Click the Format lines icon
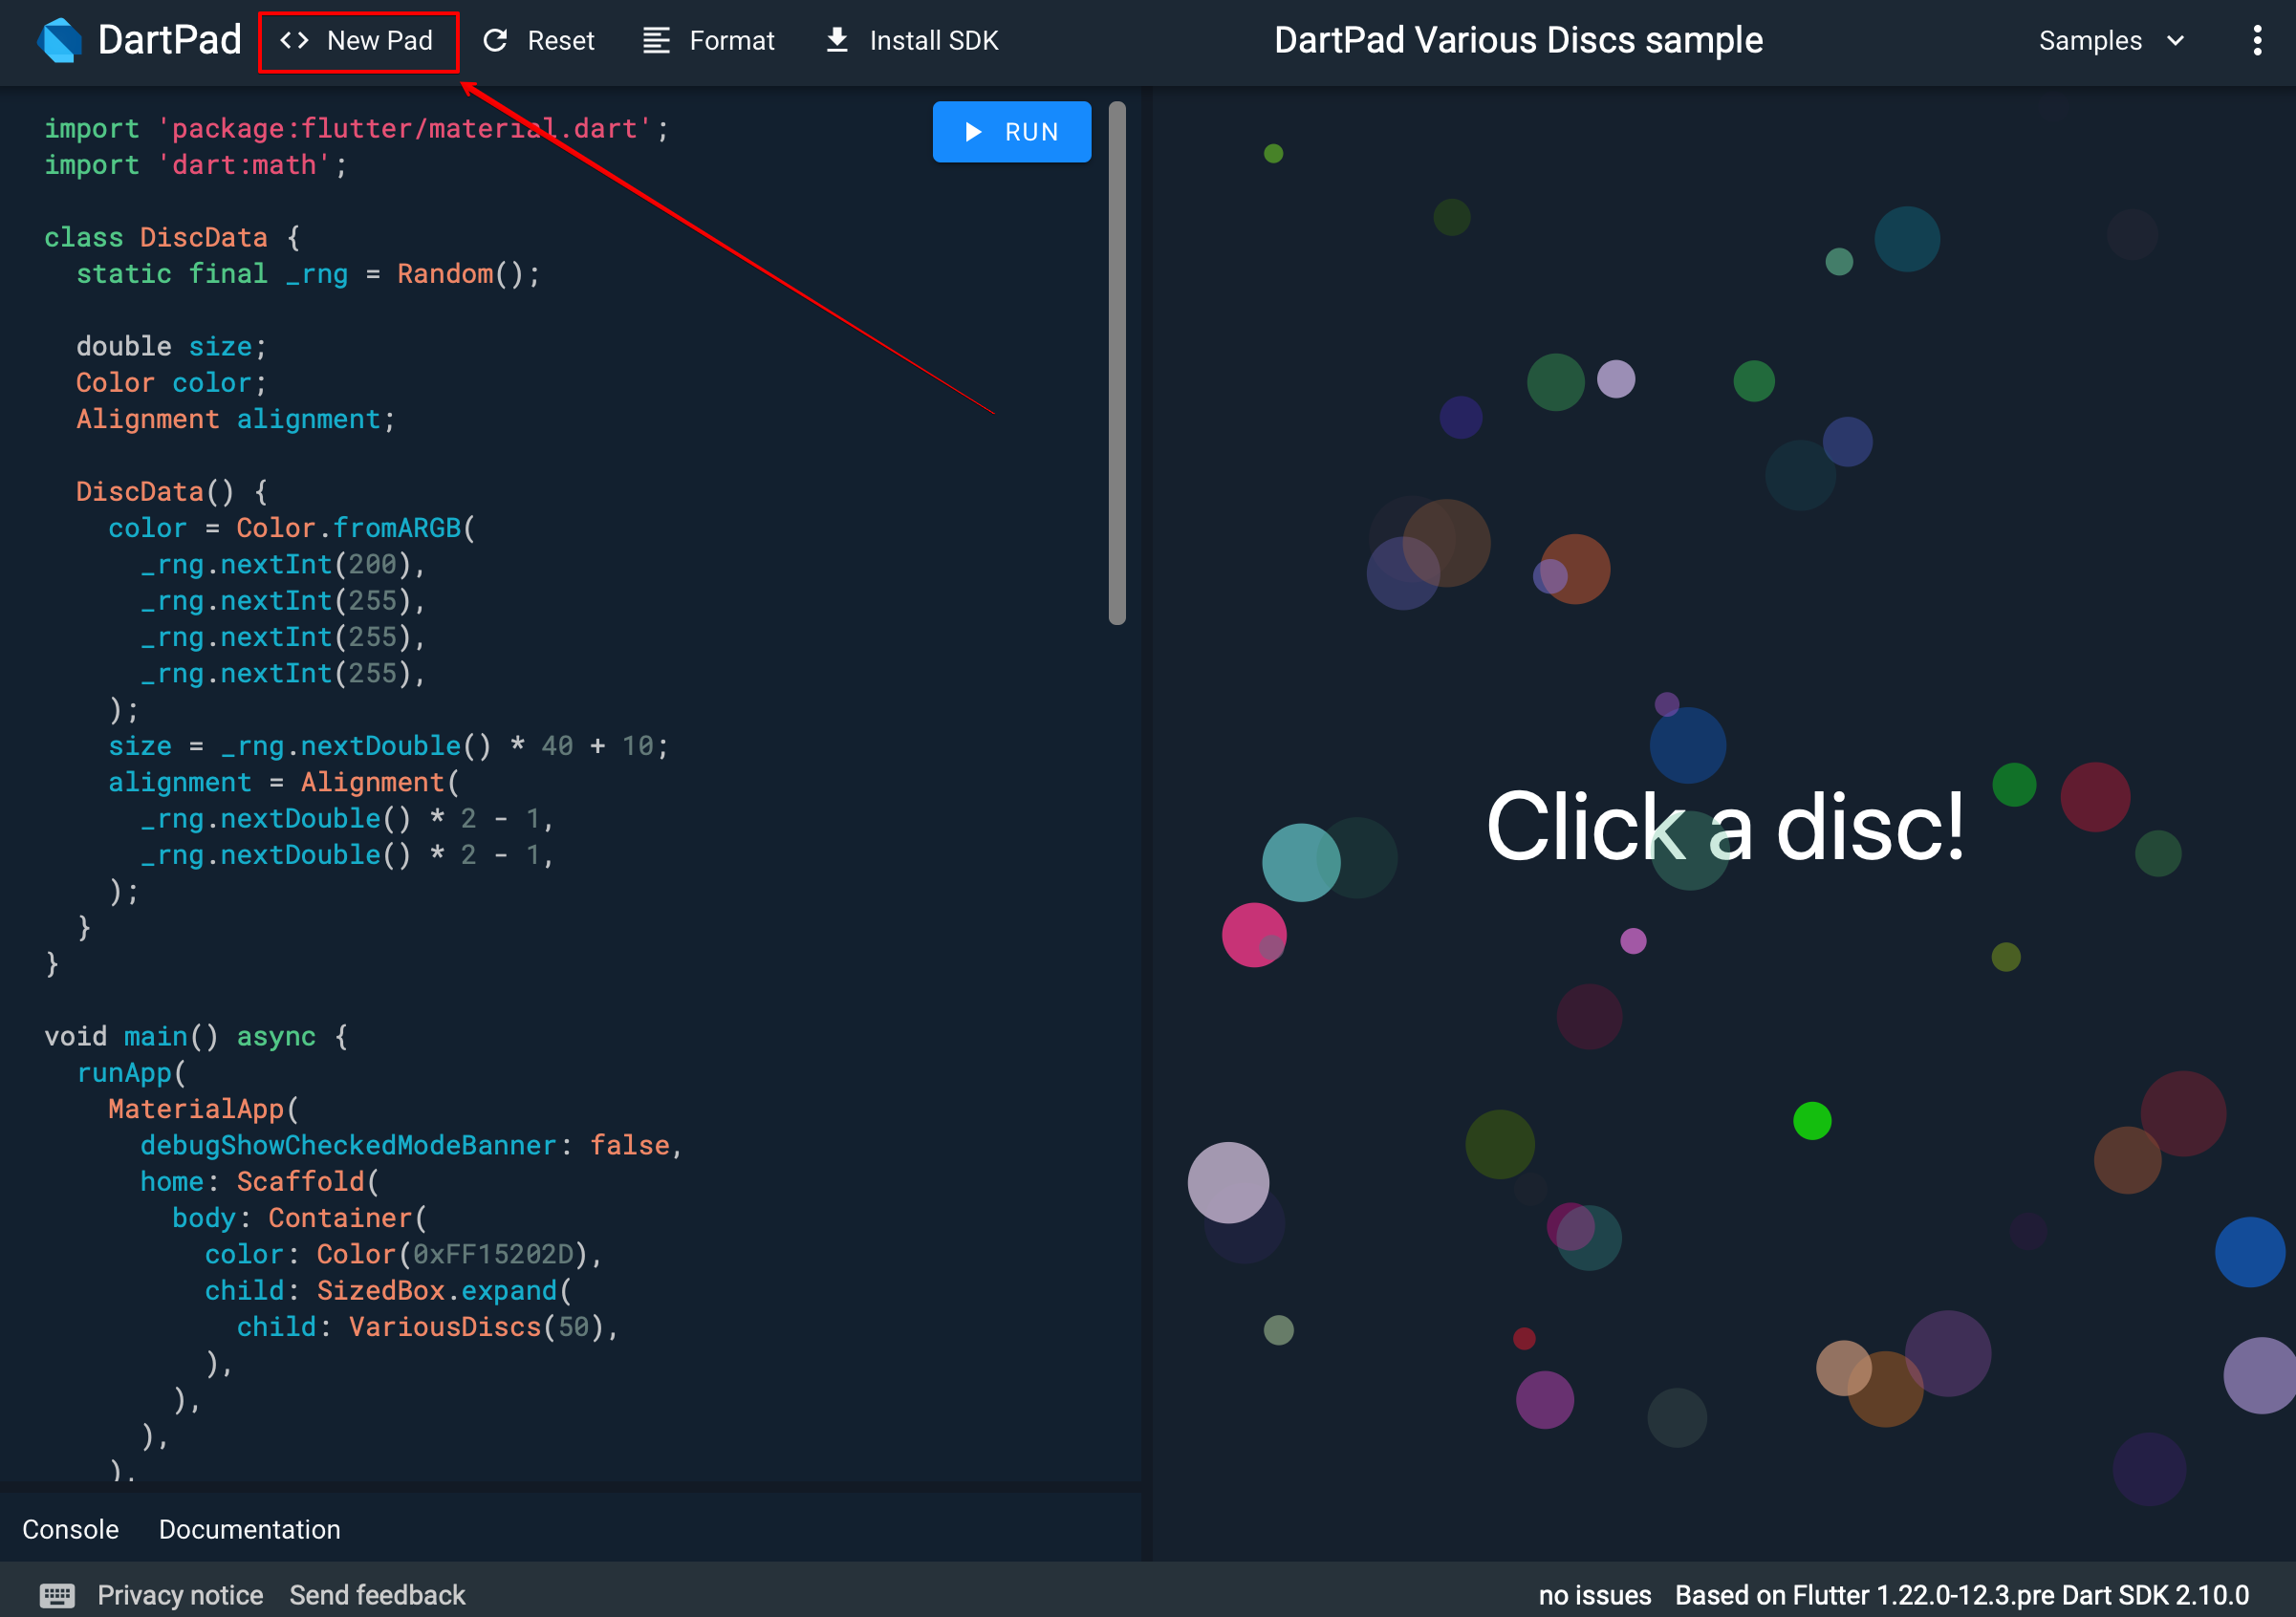The height and width of the screenshot is (1617, 2296). (656, 41)
